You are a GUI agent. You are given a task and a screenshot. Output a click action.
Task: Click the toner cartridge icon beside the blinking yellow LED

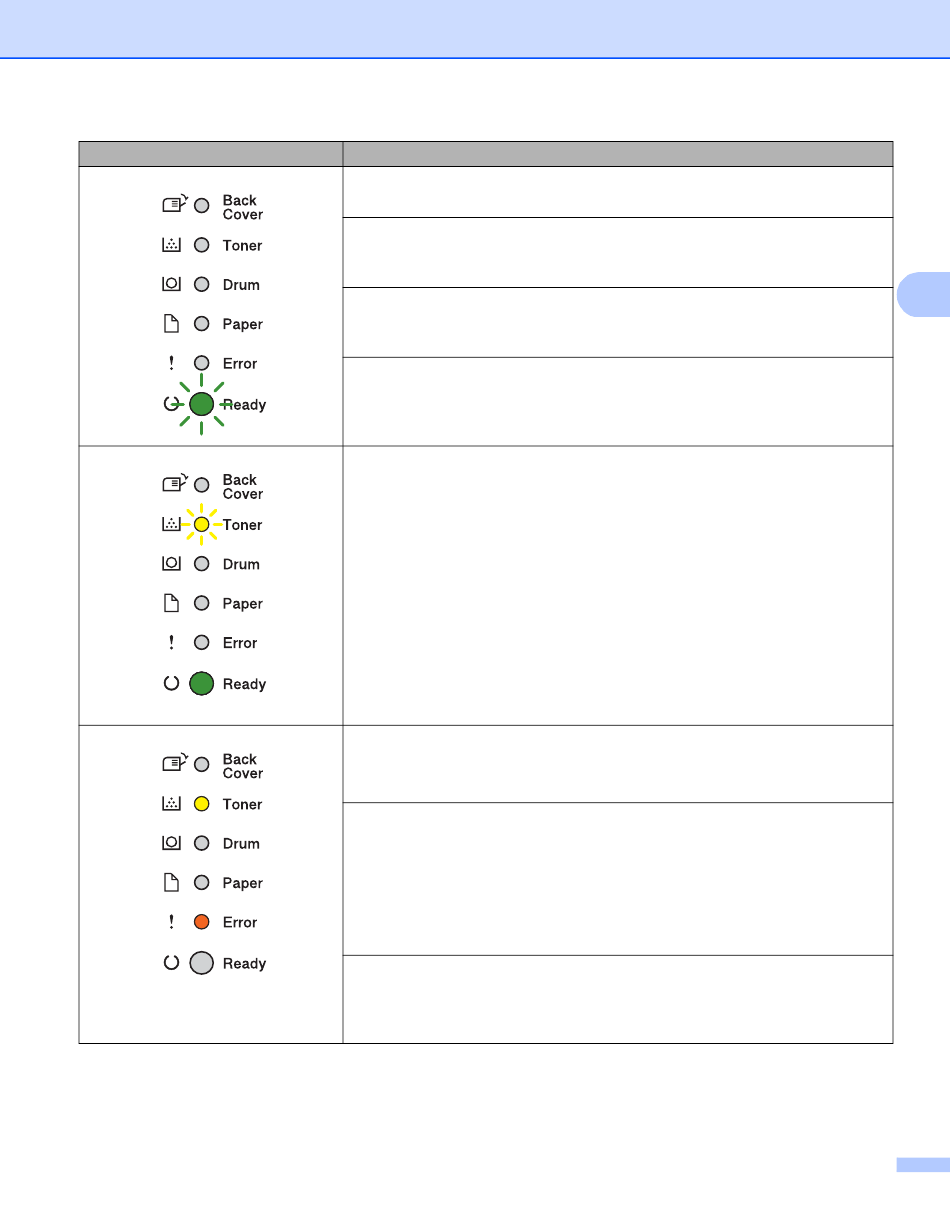171,525
